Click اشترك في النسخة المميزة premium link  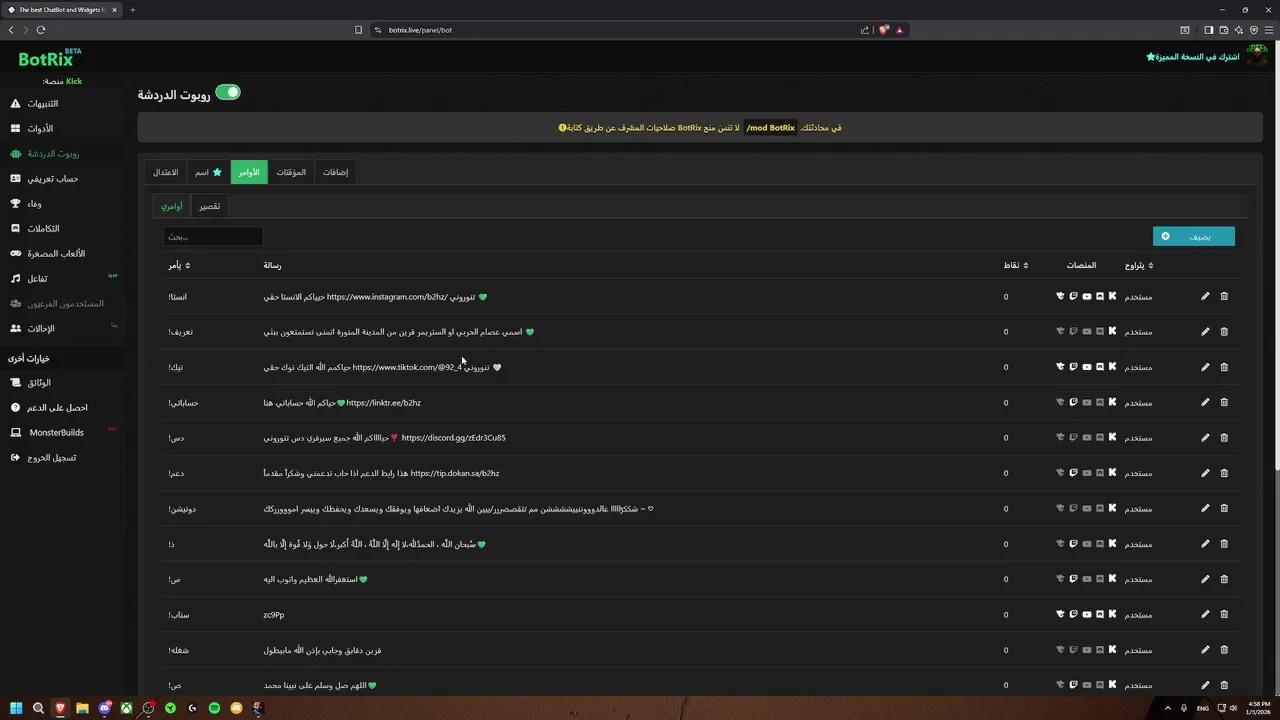(1193, 56)
